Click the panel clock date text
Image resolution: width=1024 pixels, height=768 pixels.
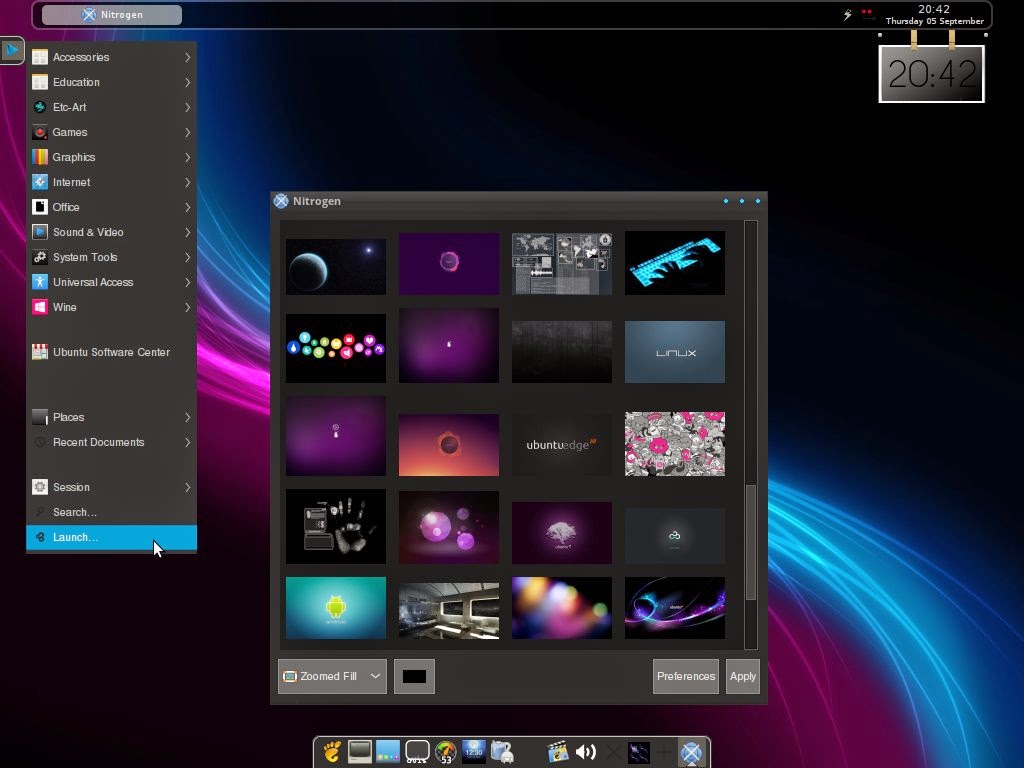(x=935, y=21)
